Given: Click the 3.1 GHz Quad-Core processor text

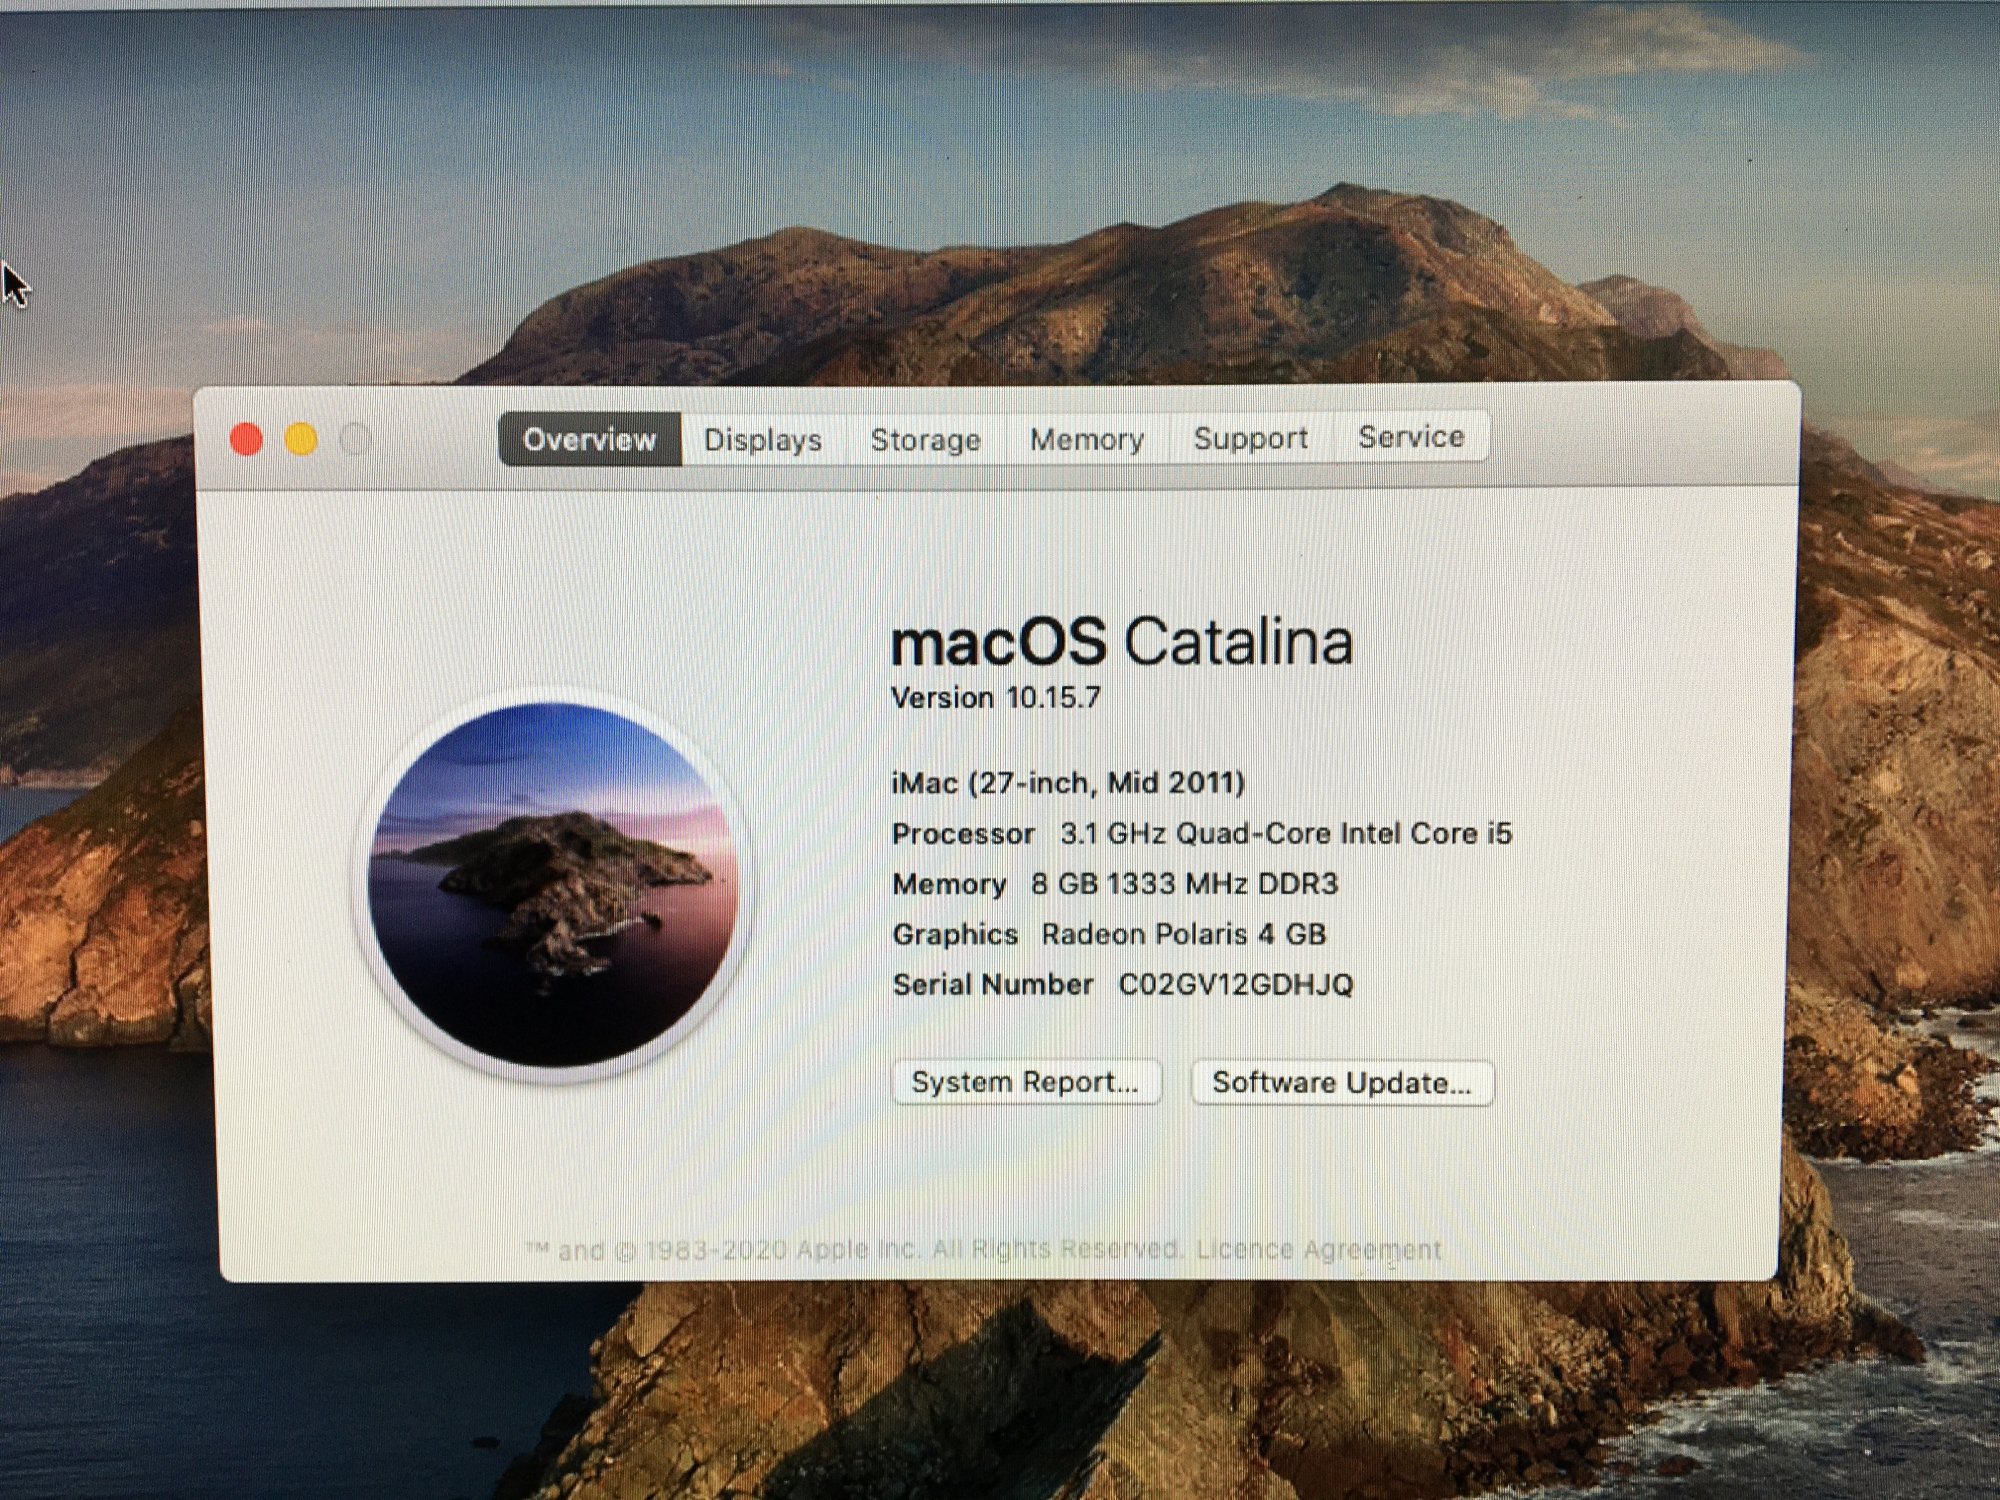Looking at the screenshot, I should point(1285,833).
